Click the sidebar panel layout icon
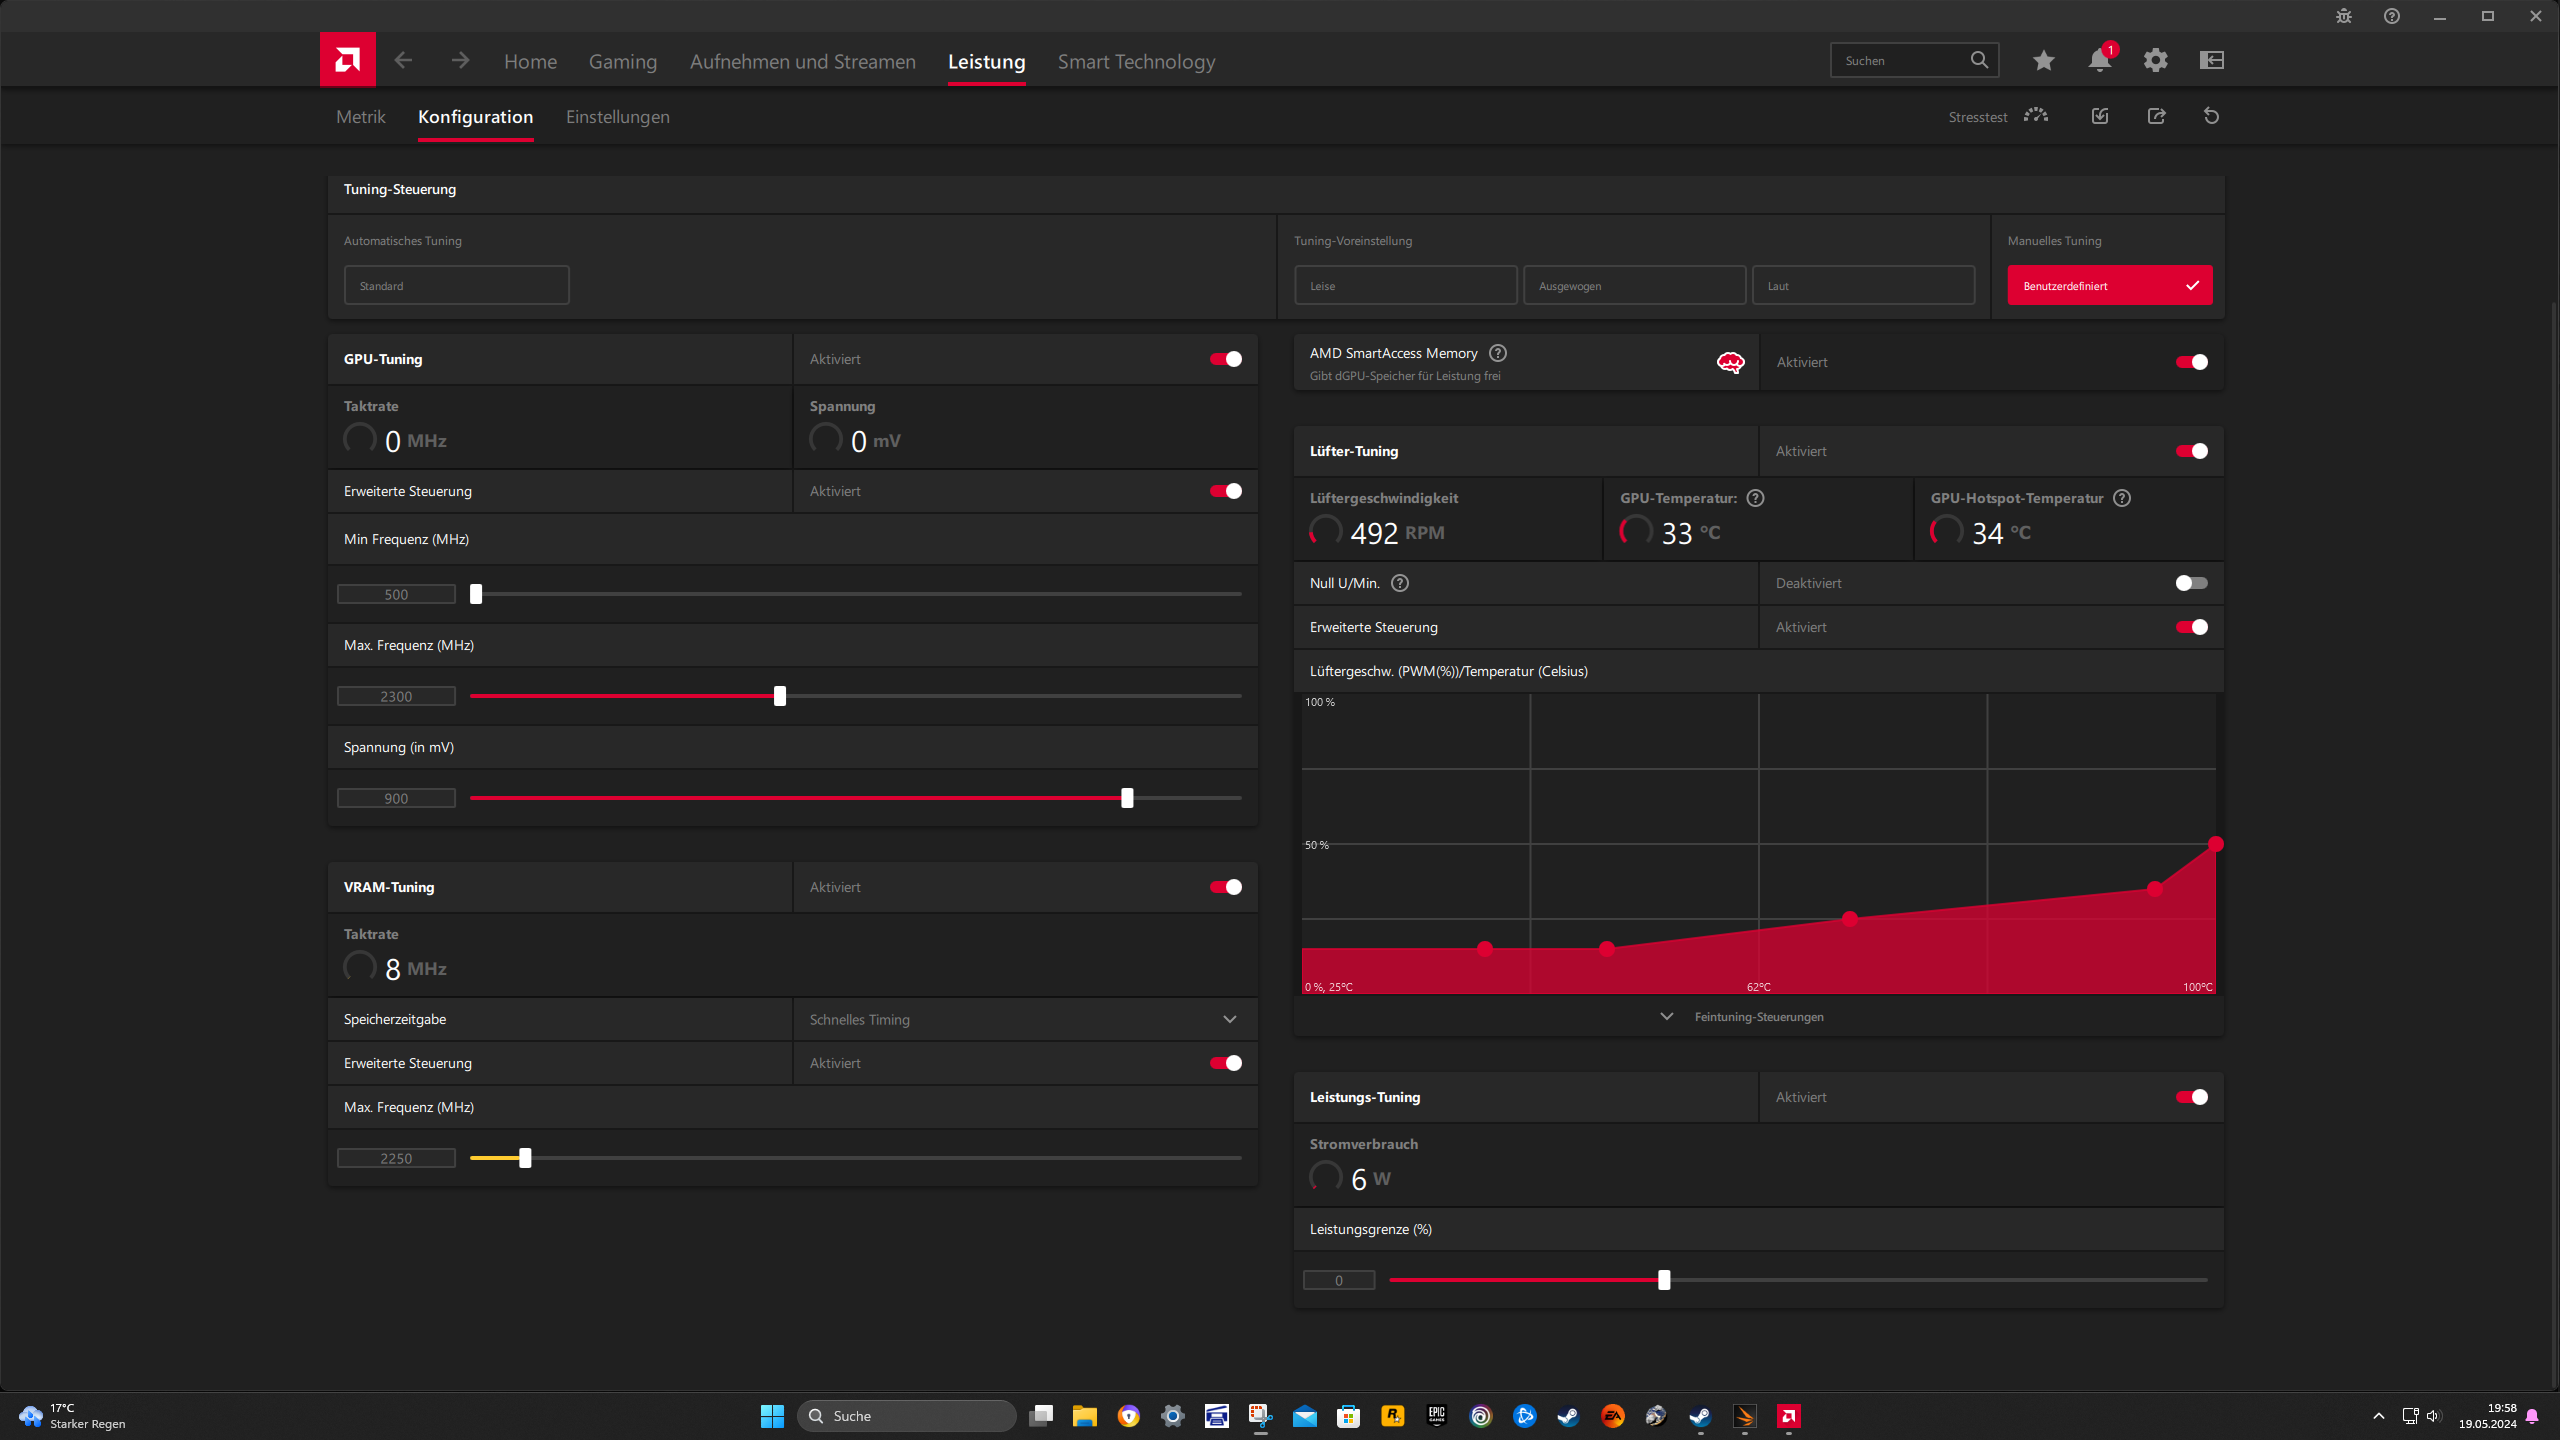 tap(2211, 61)
